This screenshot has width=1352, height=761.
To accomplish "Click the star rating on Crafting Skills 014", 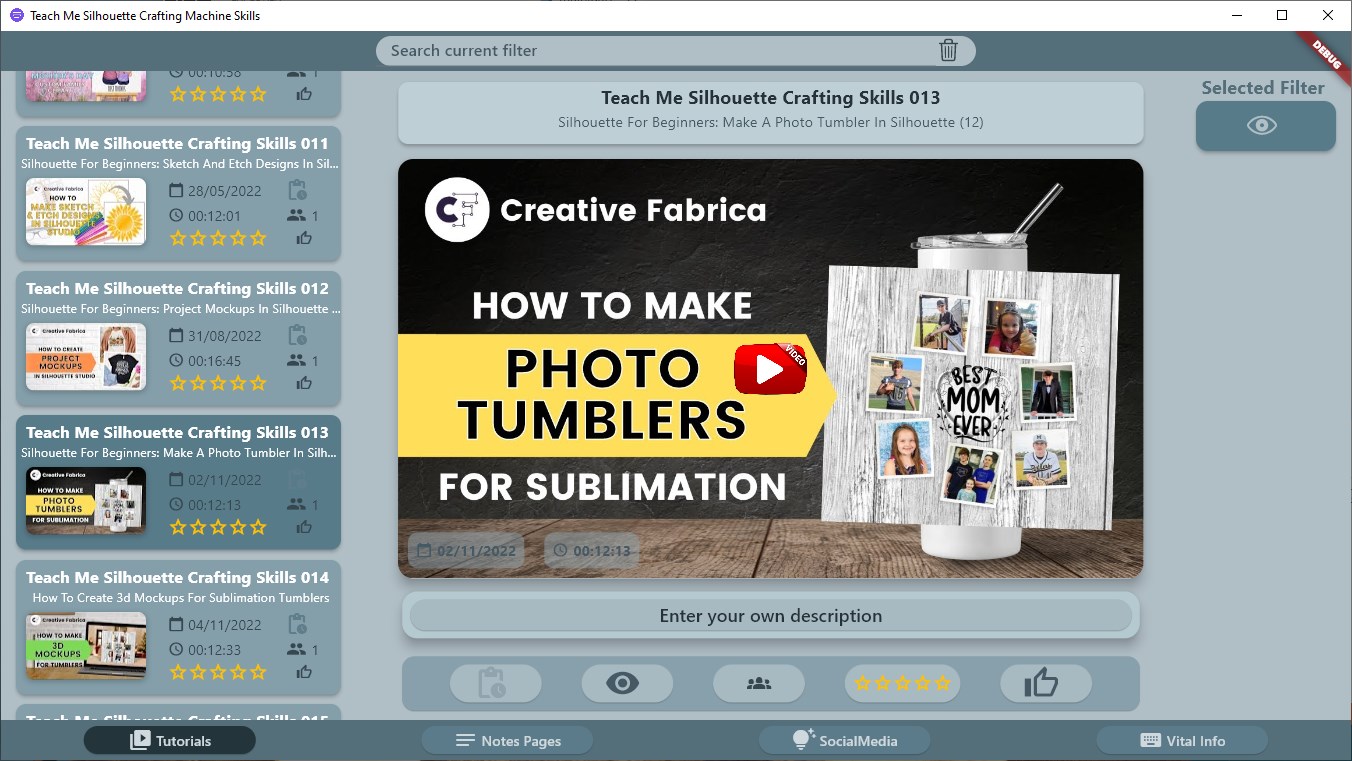I will (218, 672).
